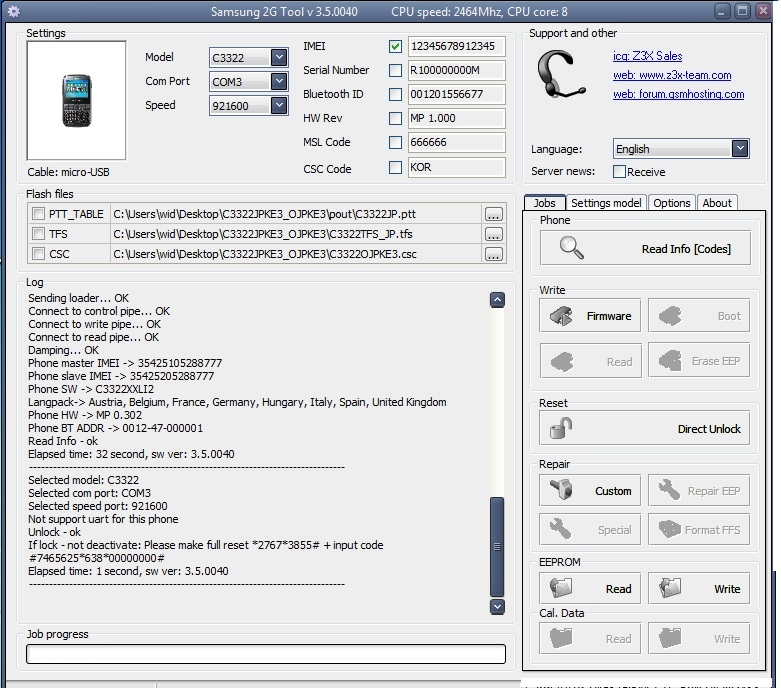Click the EEPROM Write folder icon
The height and width of the screenshot is (688, 781).
(x=670, y=588)
